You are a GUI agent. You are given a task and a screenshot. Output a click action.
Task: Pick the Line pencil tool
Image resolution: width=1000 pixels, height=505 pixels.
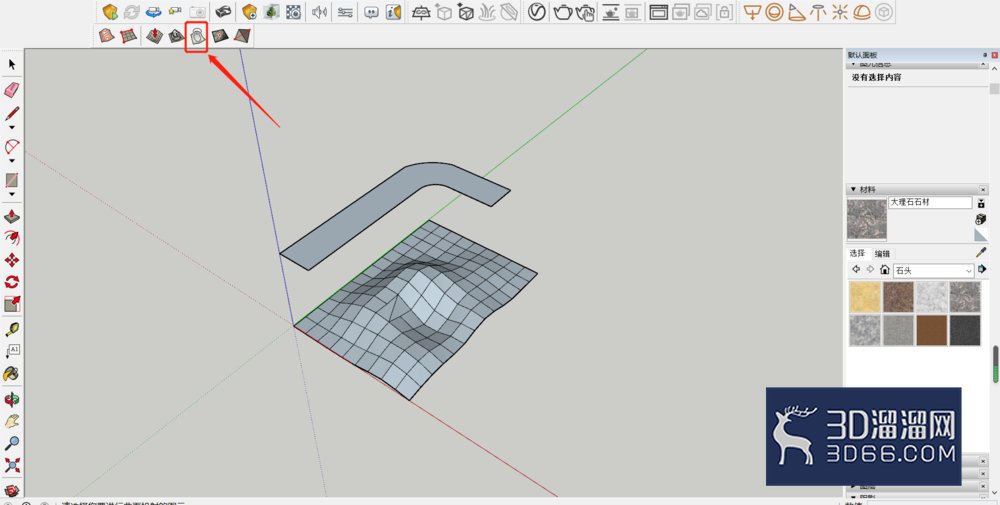point(12,113)
